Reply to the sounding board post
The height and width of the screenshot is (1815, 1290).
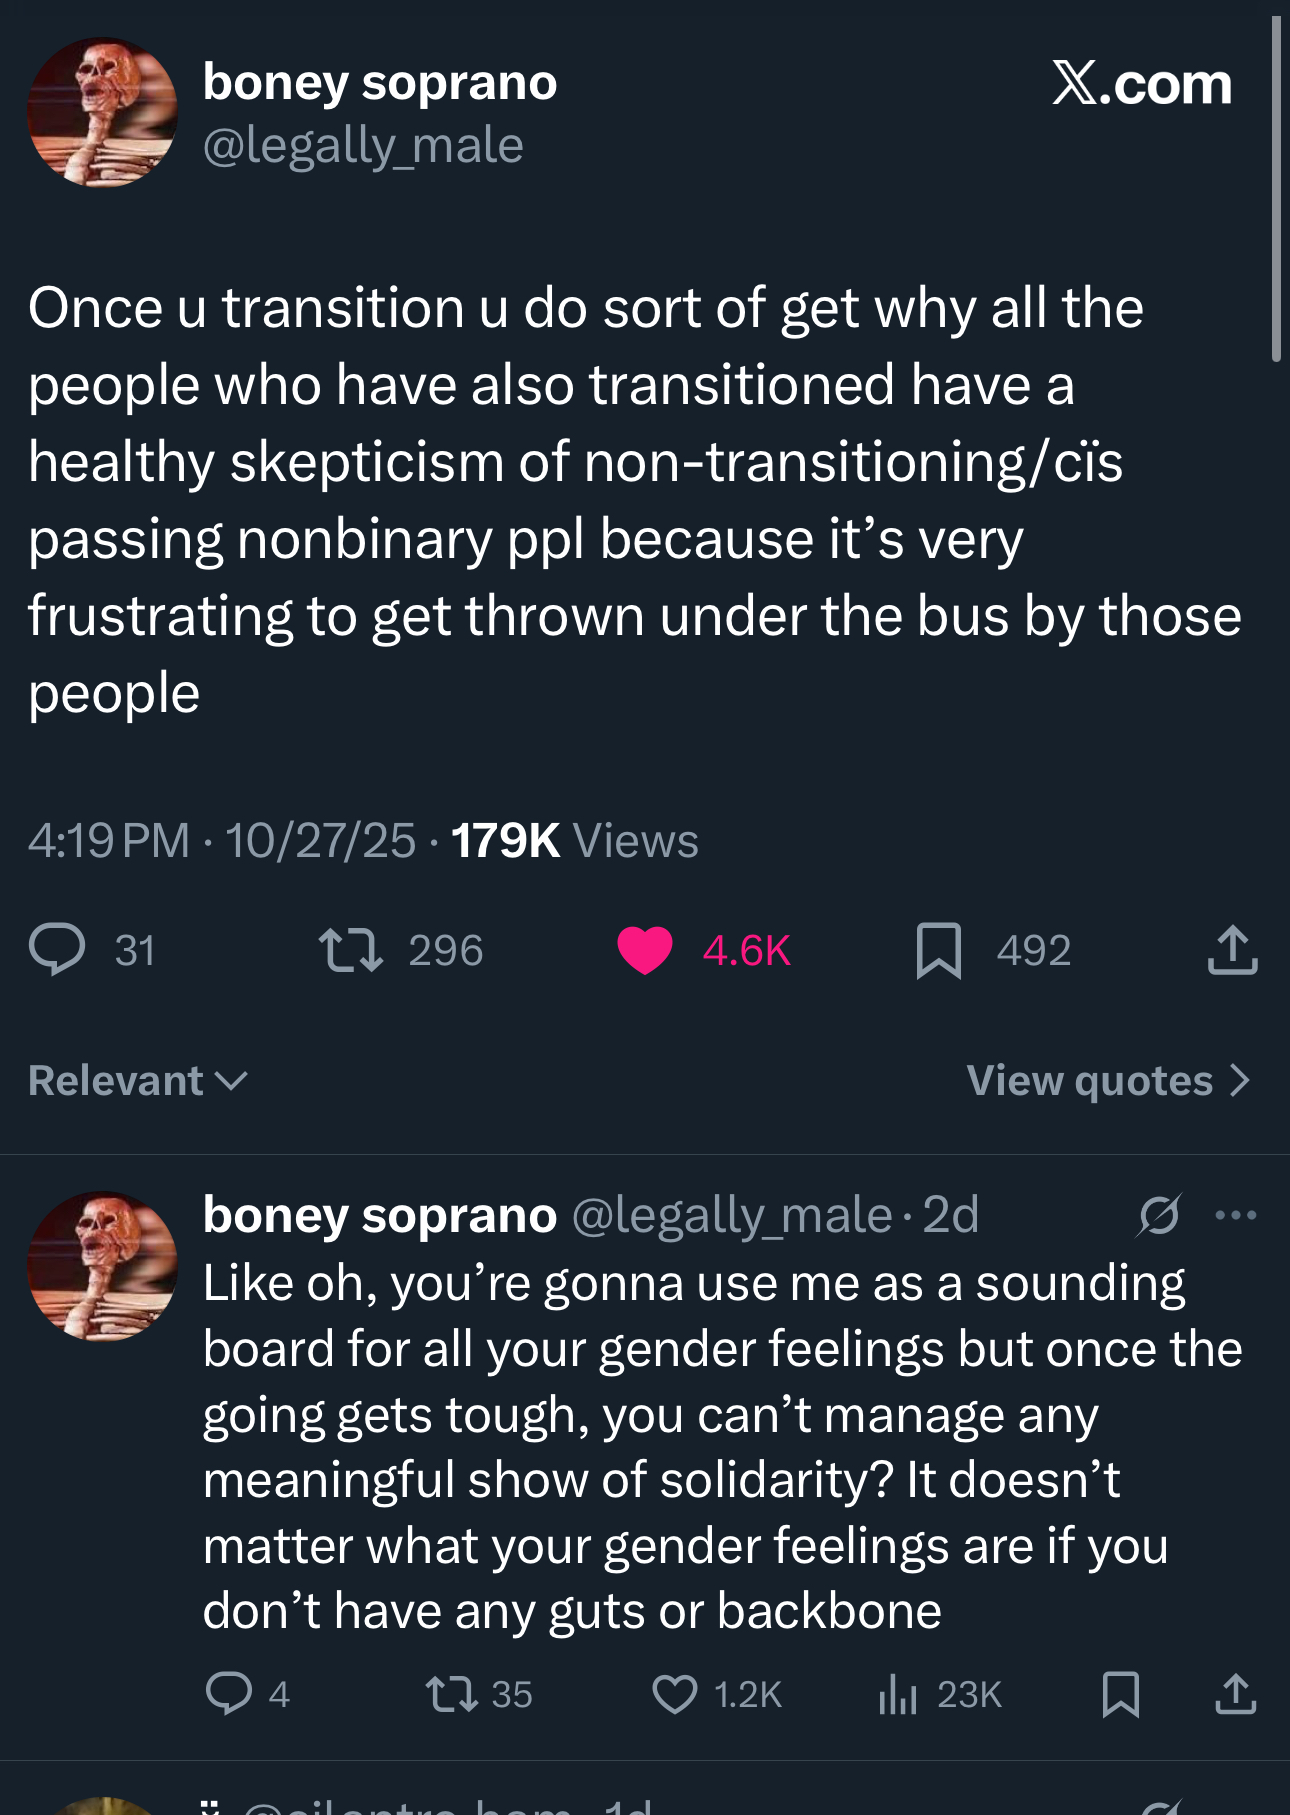229,1694
